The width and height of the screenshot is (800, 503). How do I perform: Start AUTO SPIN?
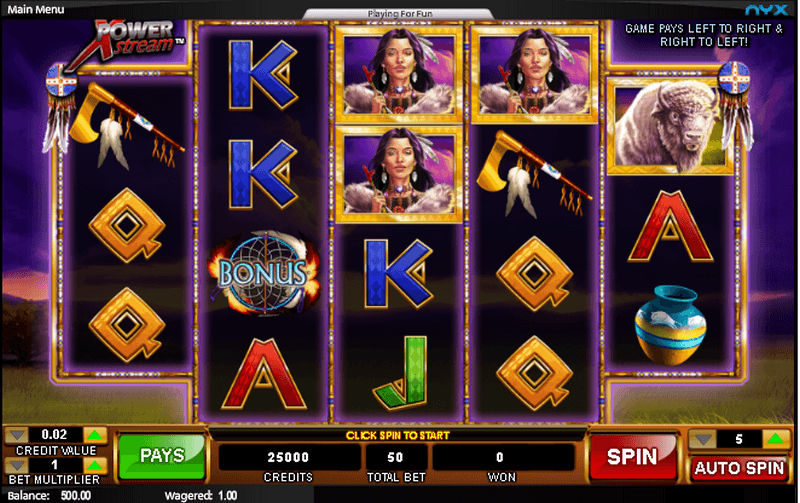point(739,468)
